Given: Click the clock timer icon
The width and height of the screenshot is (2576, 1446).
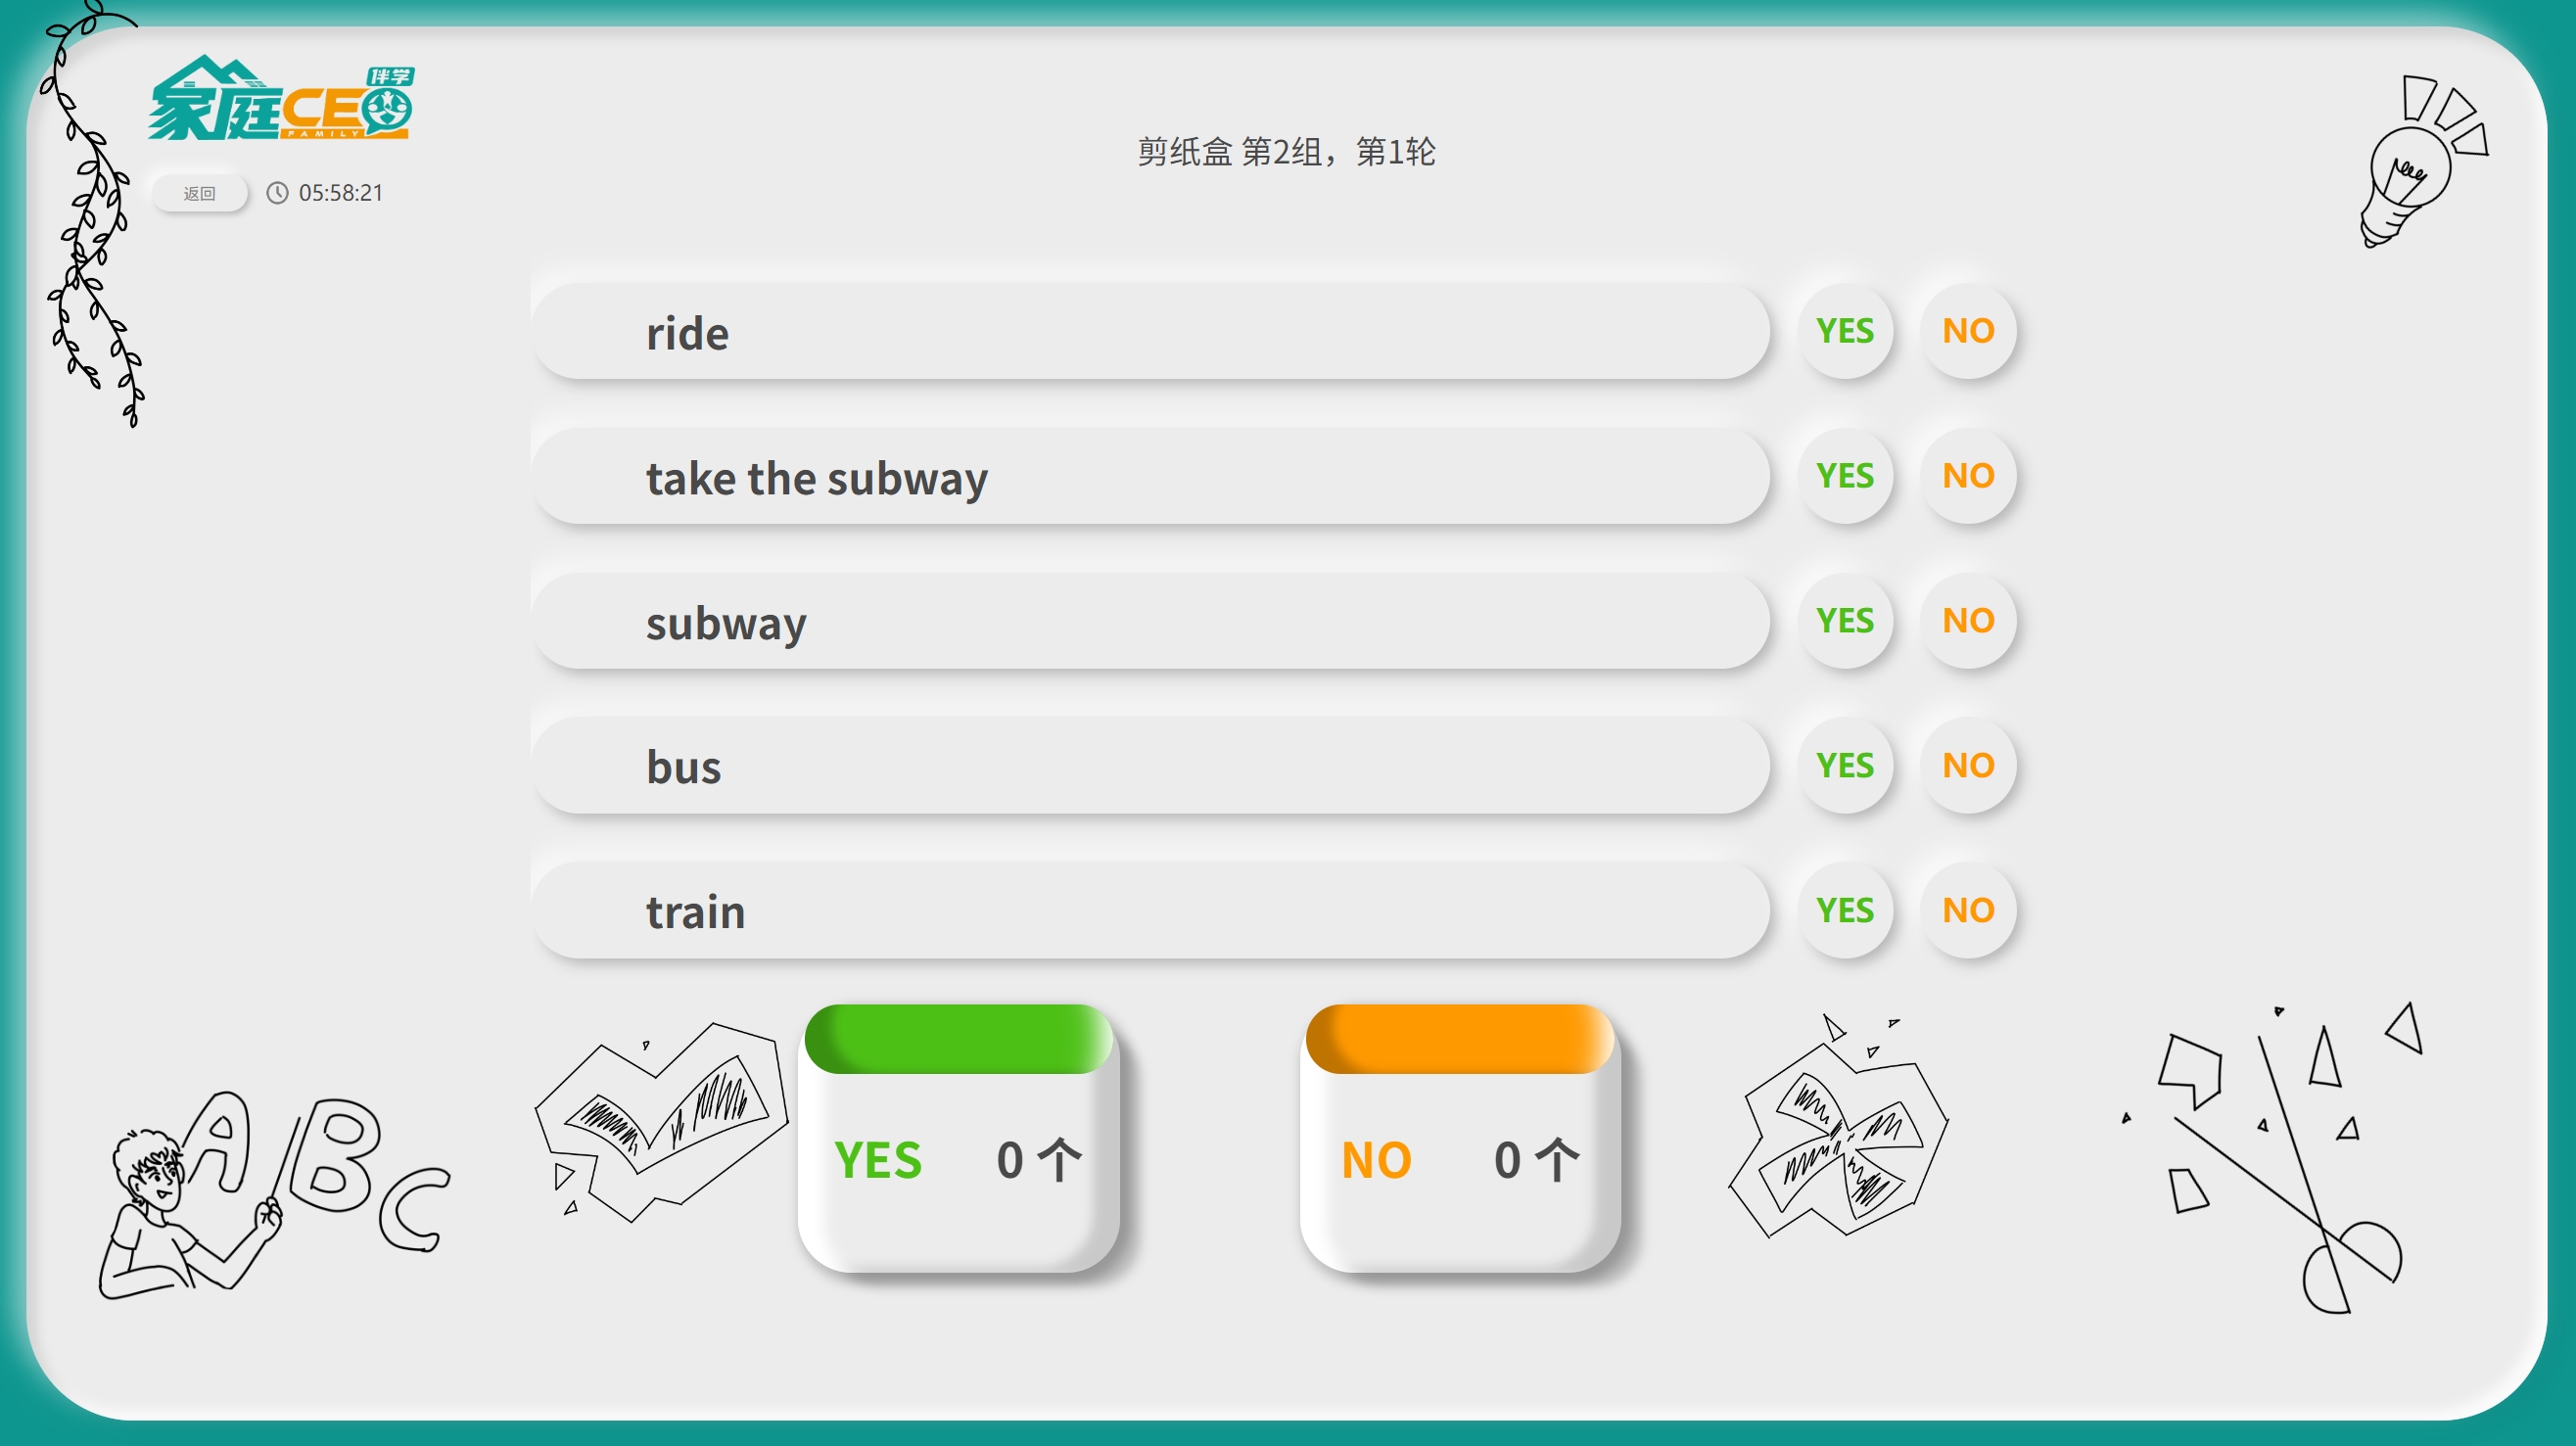Looking at the screenshot, I should (277, 192).
